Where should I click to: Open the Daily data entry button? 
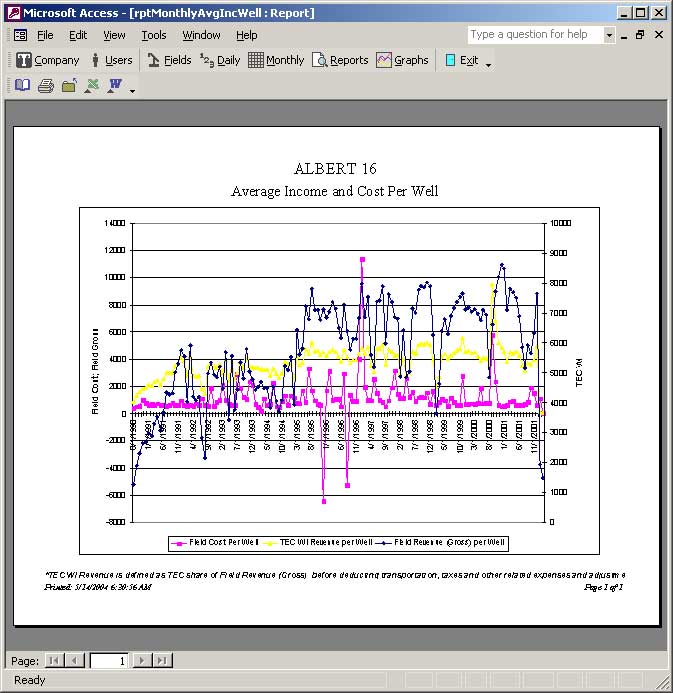[x=220, y=60]
